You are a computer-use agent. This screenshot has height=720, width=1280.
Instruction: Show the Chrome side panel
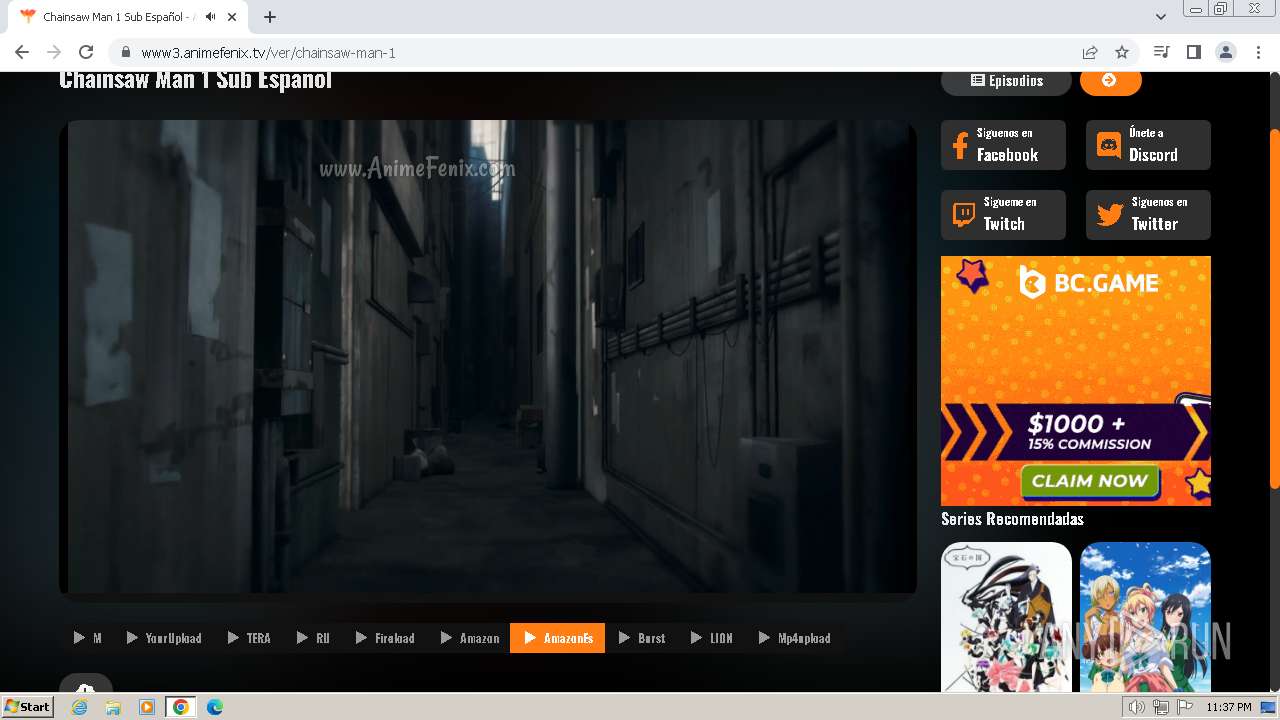(1193, 52)
